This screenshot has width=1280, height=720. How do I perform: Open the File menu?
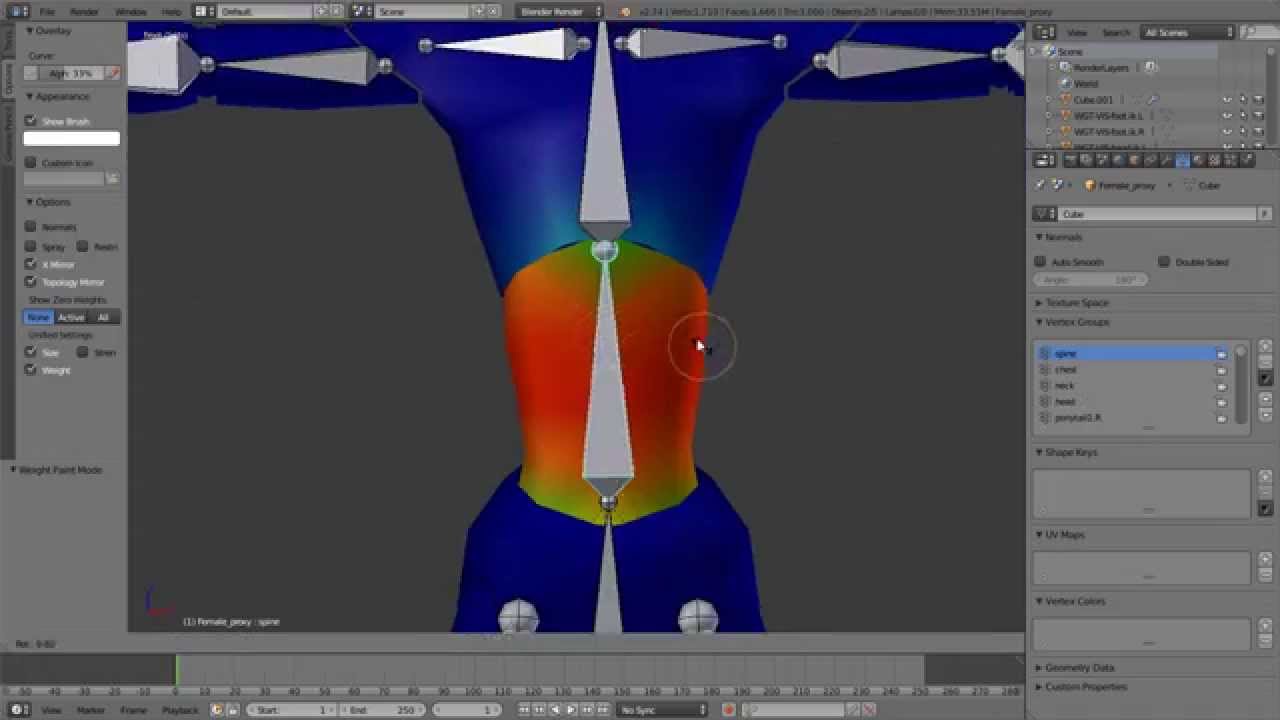pos(47,11)
